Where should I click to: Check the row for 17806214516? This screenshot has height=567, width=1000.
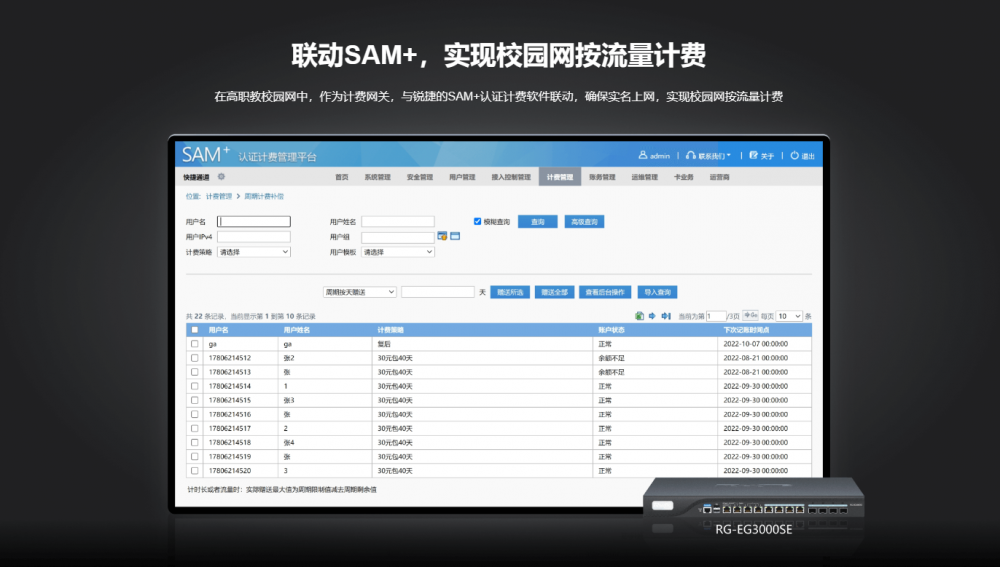pyautogui.click(x=195, y=414)
